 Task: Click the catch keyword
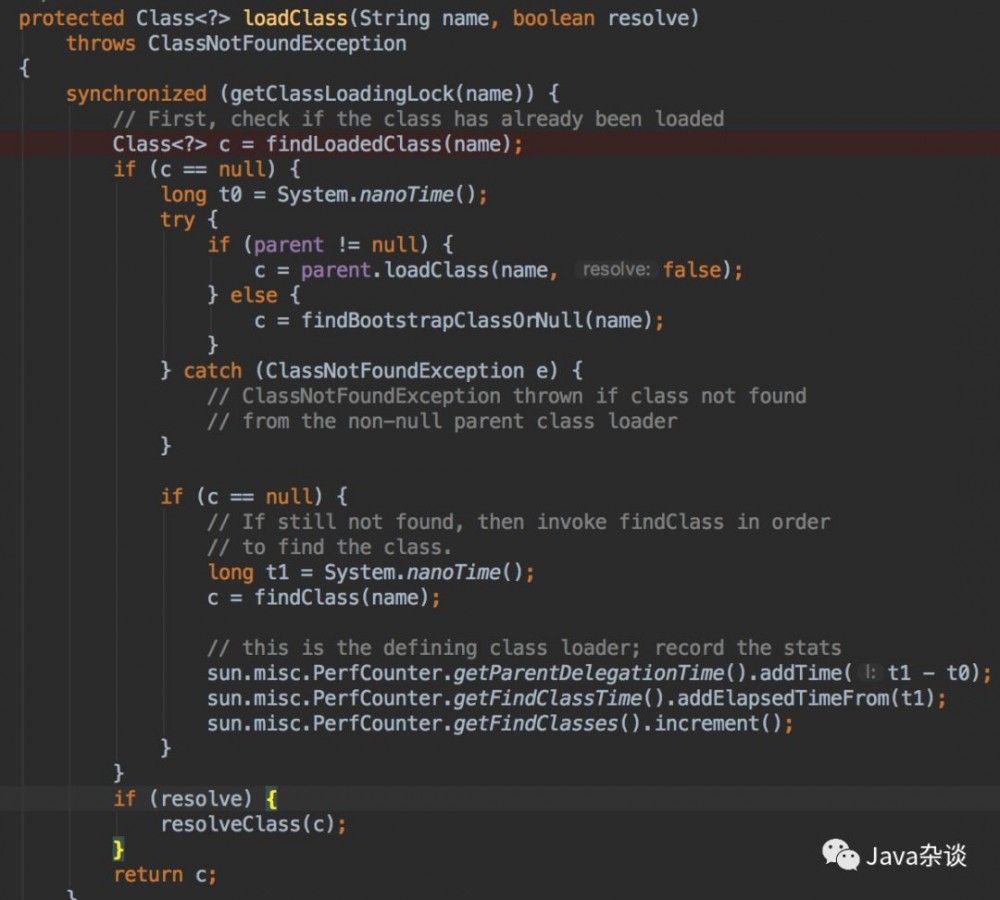213,371
